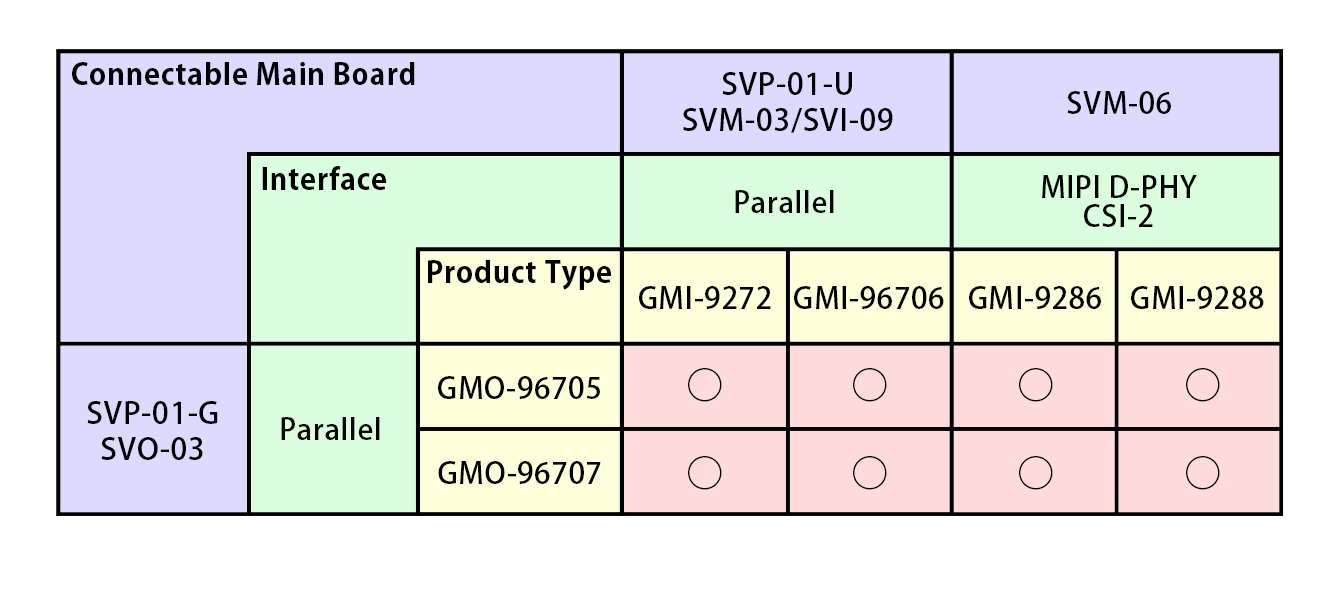The height and width of the screenshot is (600, 1340).
Task: Pick the circle for GMO-96707 and GMI-96706
Action: click(870, 472)
